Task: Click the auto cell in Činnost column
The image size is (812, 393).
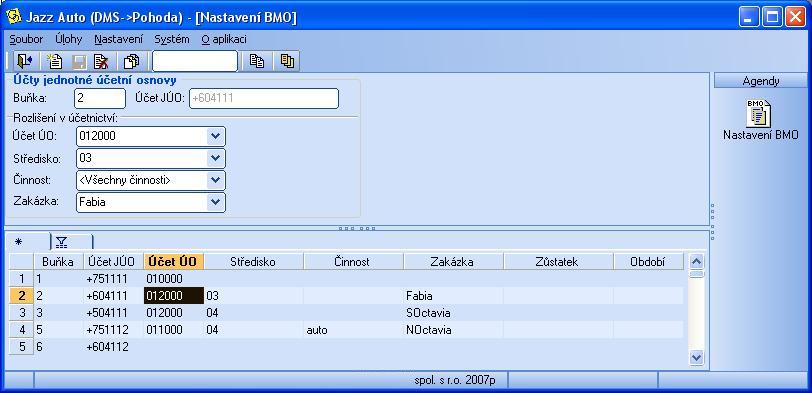Action: point(353,330)
